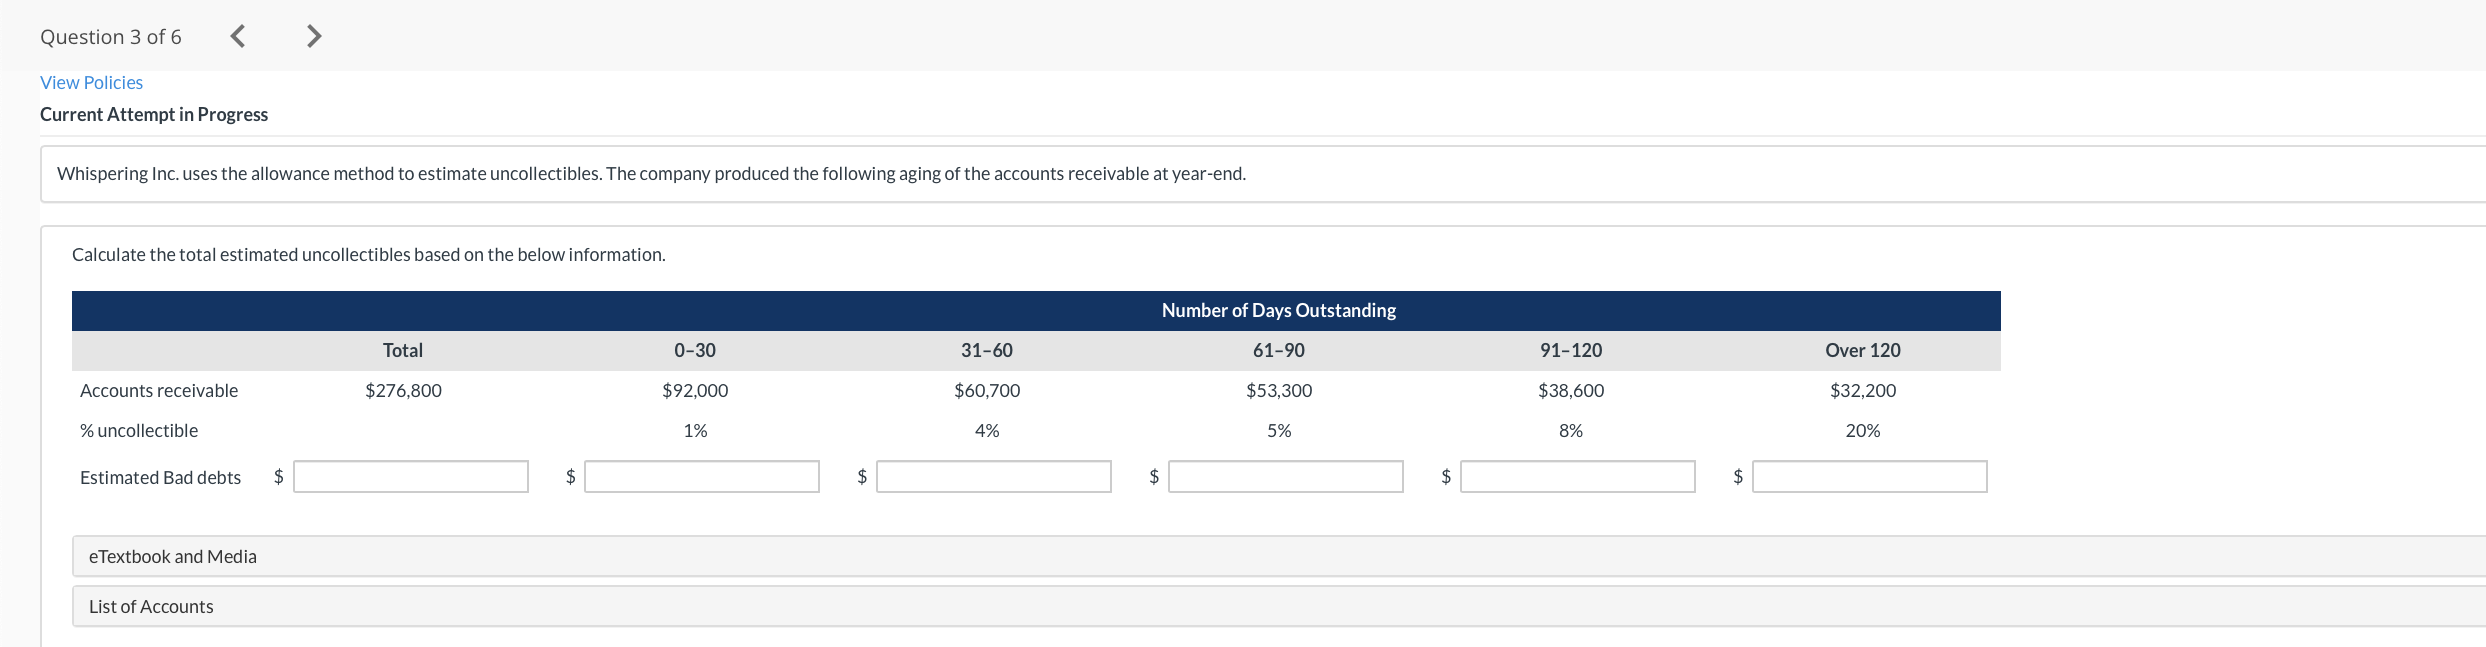Viewport: 2486px width, 647px height.
Task: Click the Accounts receivable row label
Action: (159, 391)
